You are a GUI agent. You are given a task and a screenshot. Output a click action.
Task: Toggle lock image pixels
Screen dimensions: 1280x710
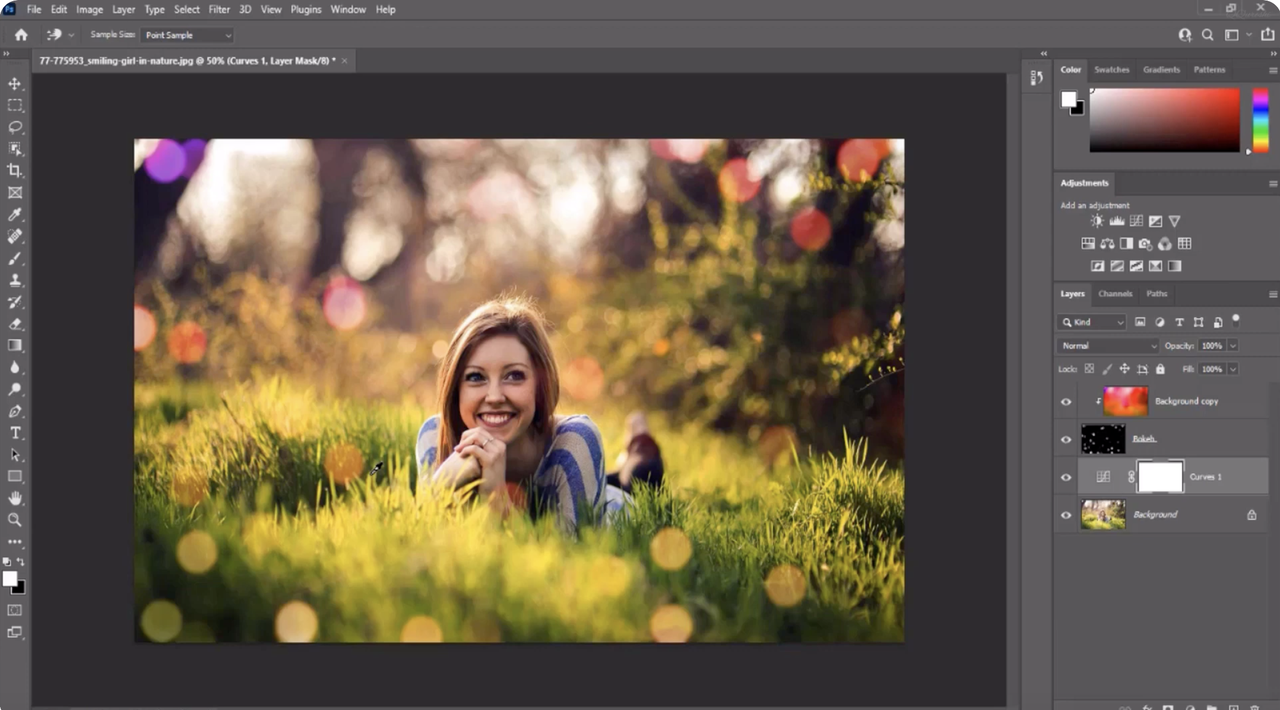point(1108,369)
